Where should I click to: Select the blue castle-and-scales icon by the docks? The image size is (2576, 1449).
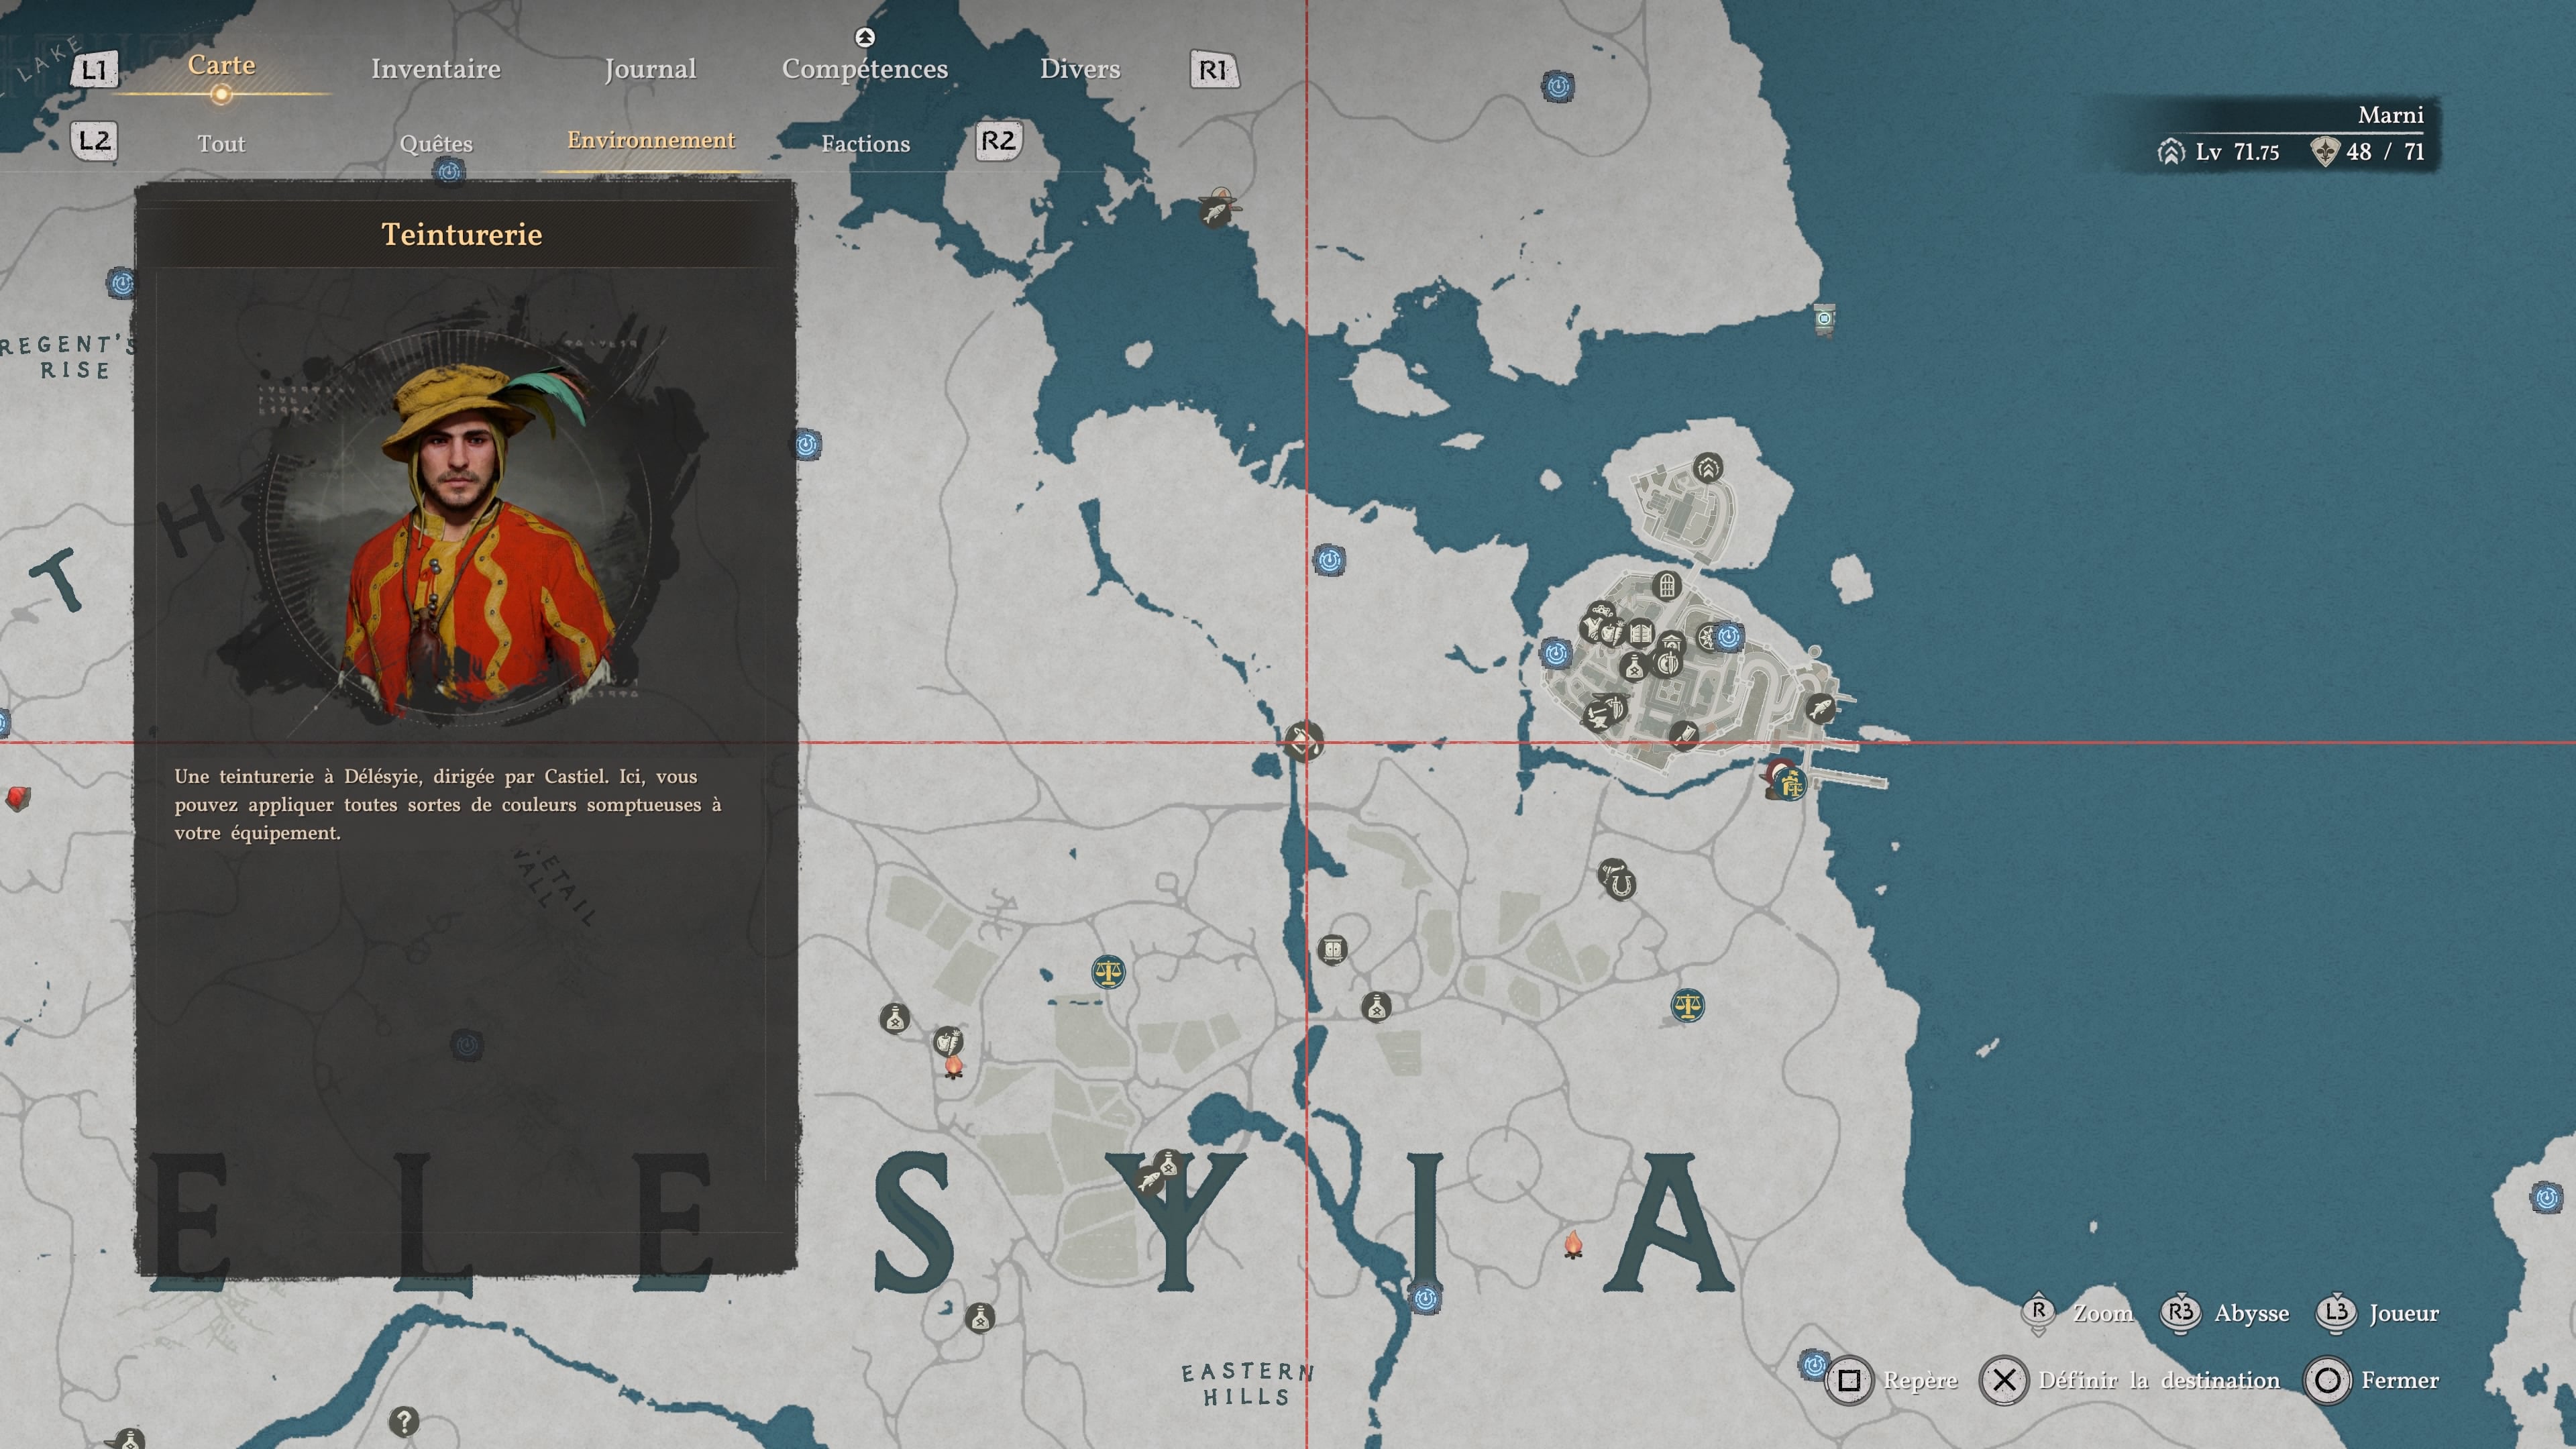pos(1791,785)
